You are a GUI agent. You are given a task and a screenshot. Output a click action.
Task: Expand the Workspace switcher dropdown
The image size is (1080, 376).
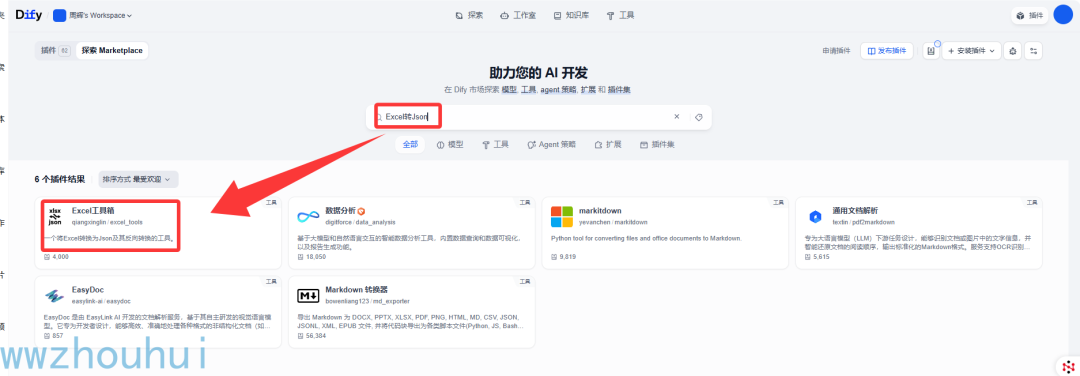tap(93, 15)
